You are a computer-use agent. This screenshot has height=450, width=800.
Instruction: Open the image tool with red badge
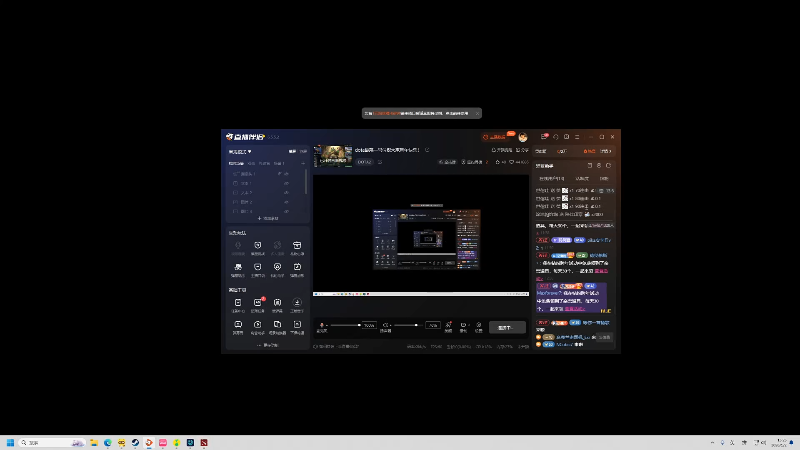pyautogui.click(x=258, y=303)
